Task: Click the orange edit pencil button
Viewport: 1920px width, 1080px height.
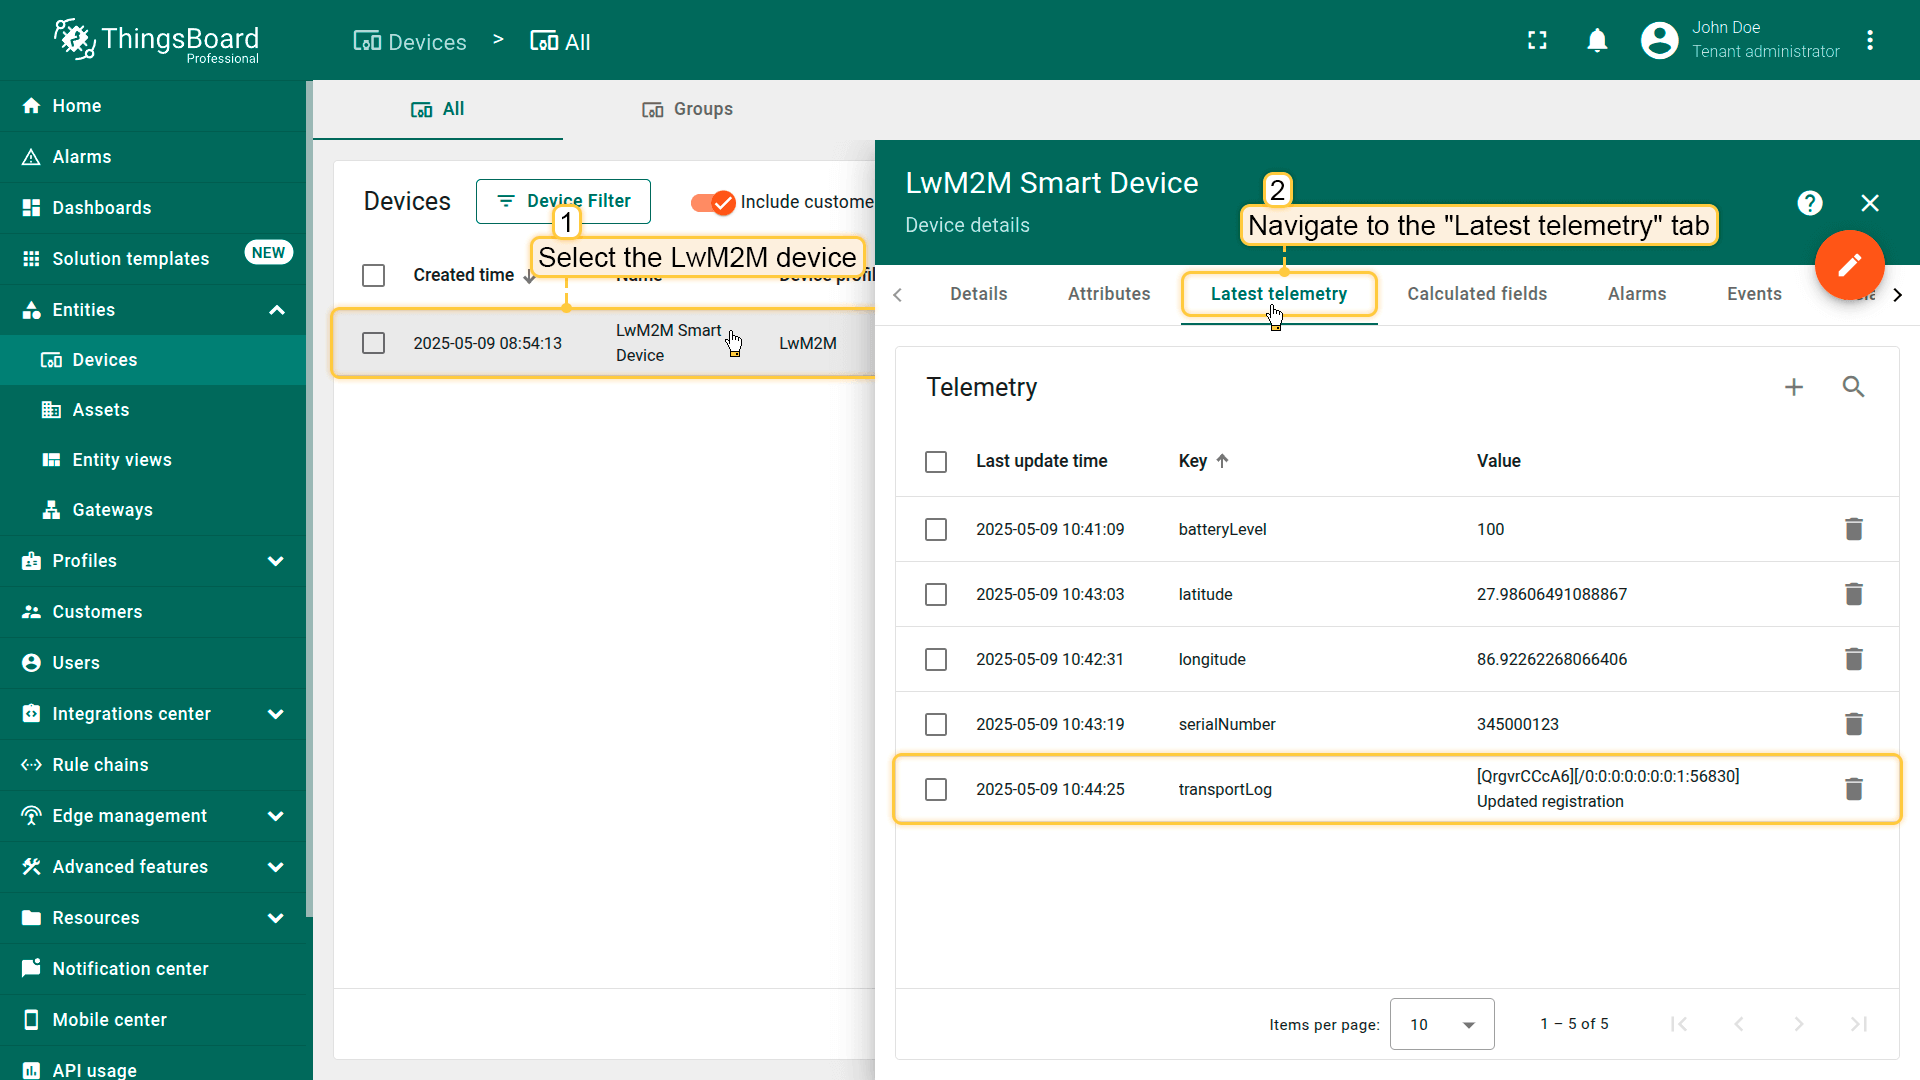Action: tap(1849, 265)
